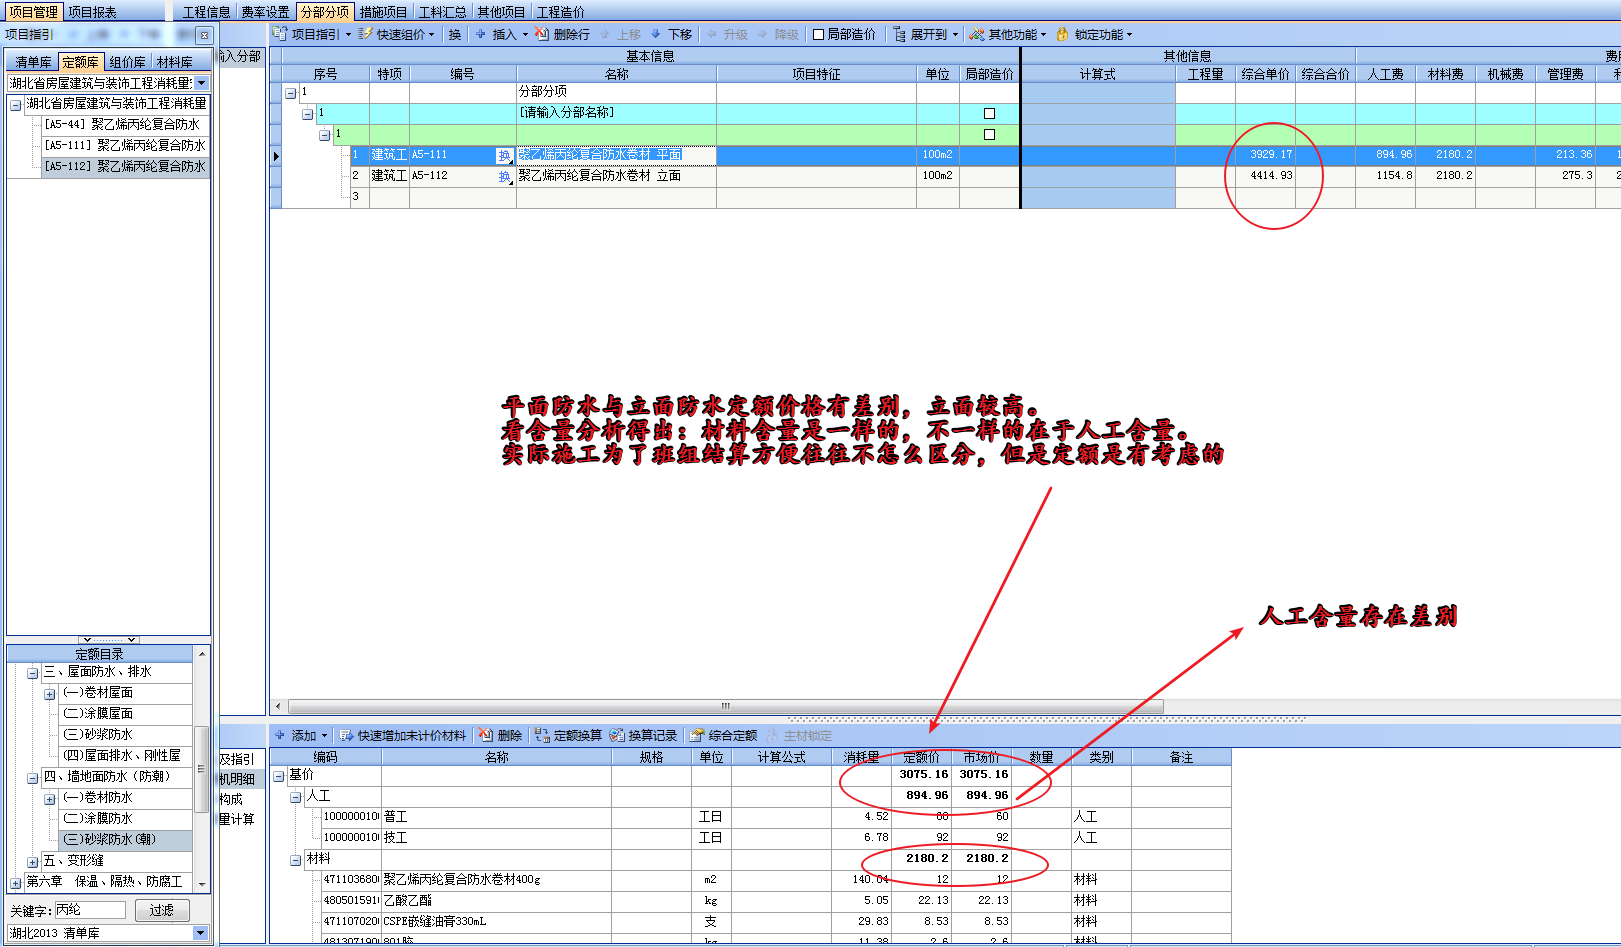Image resolution: width=1621 pixels, height=947 pixels.
Task: Expand (一)卷材防水 tree node
Action: (49, 799)
